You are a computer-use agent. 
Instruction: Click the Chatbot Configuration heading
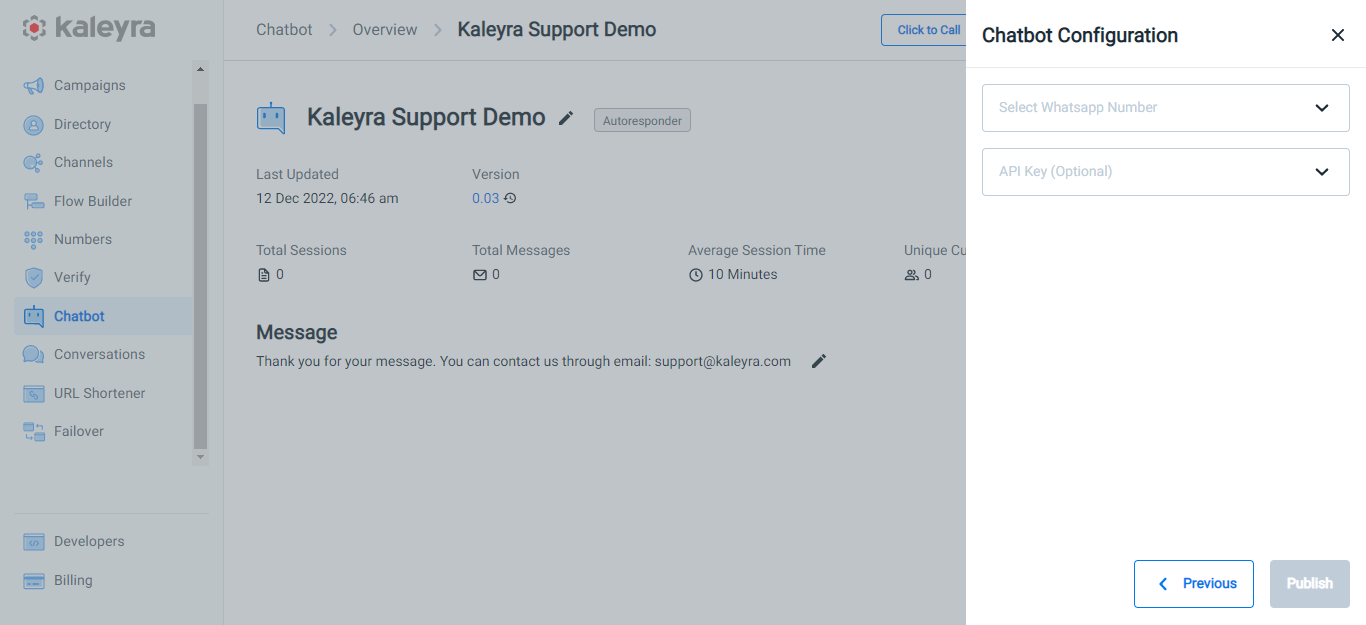tap(1080, 36)
